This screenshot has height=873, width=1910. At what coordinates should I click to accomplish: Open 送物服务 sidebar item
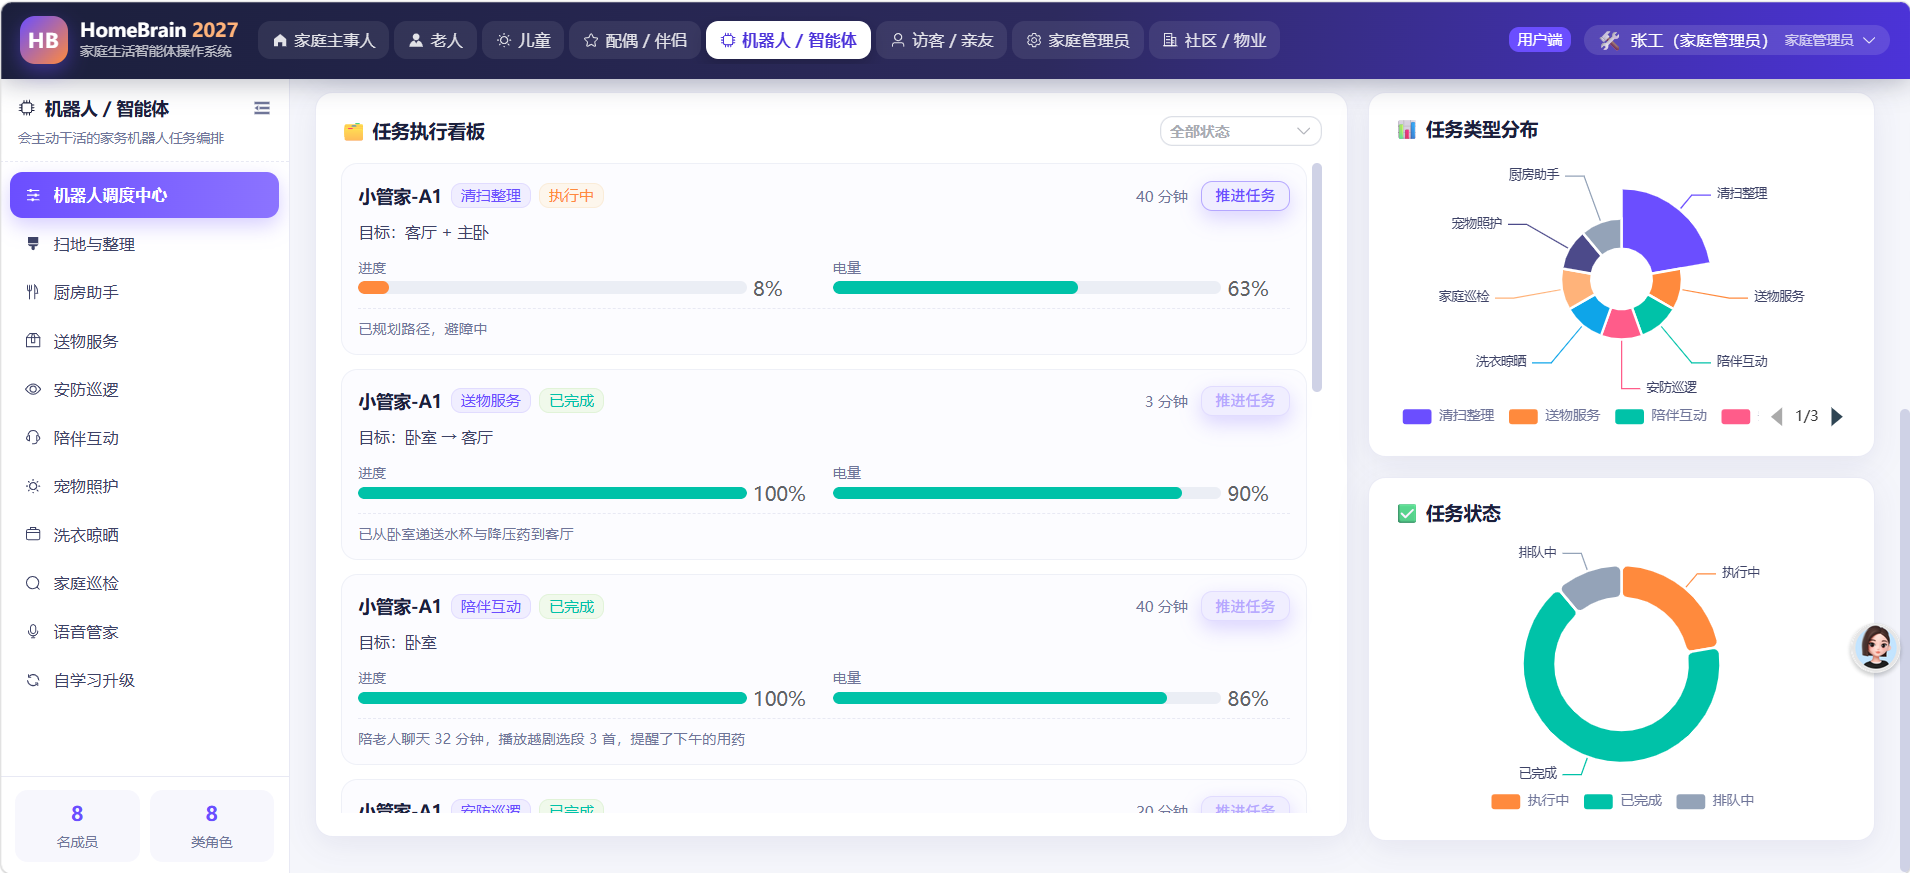click(x=144, y=341)
